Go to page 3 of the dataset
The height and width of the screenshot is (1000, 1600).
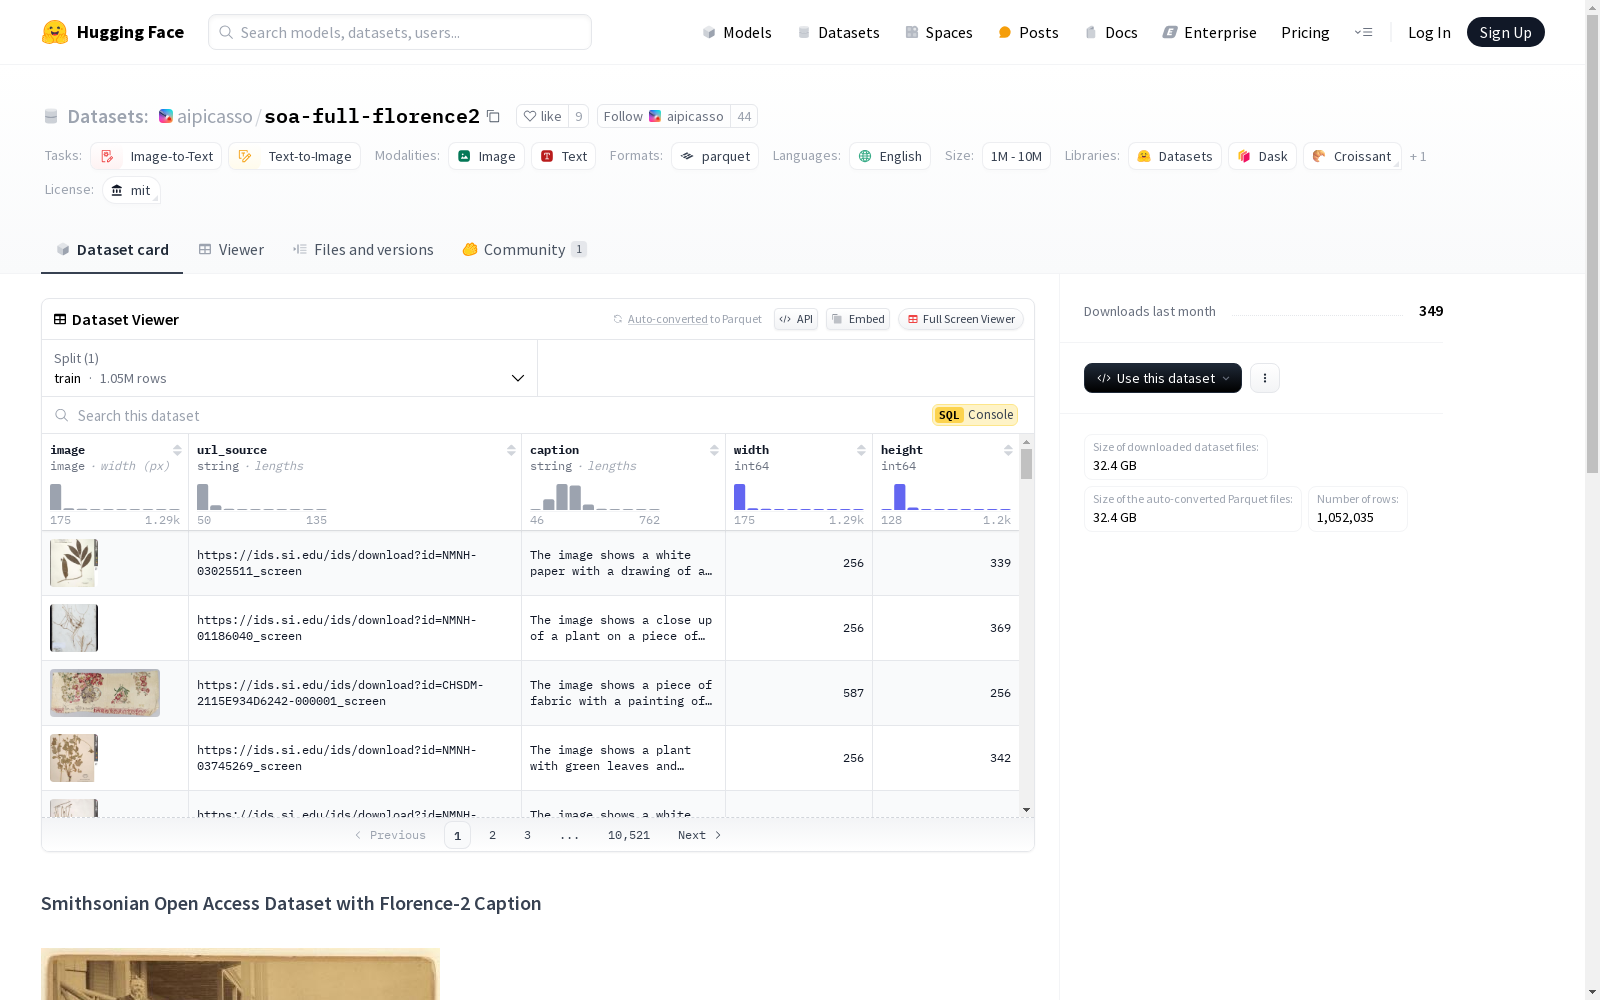pyautogui.click(x=527, y=835)
